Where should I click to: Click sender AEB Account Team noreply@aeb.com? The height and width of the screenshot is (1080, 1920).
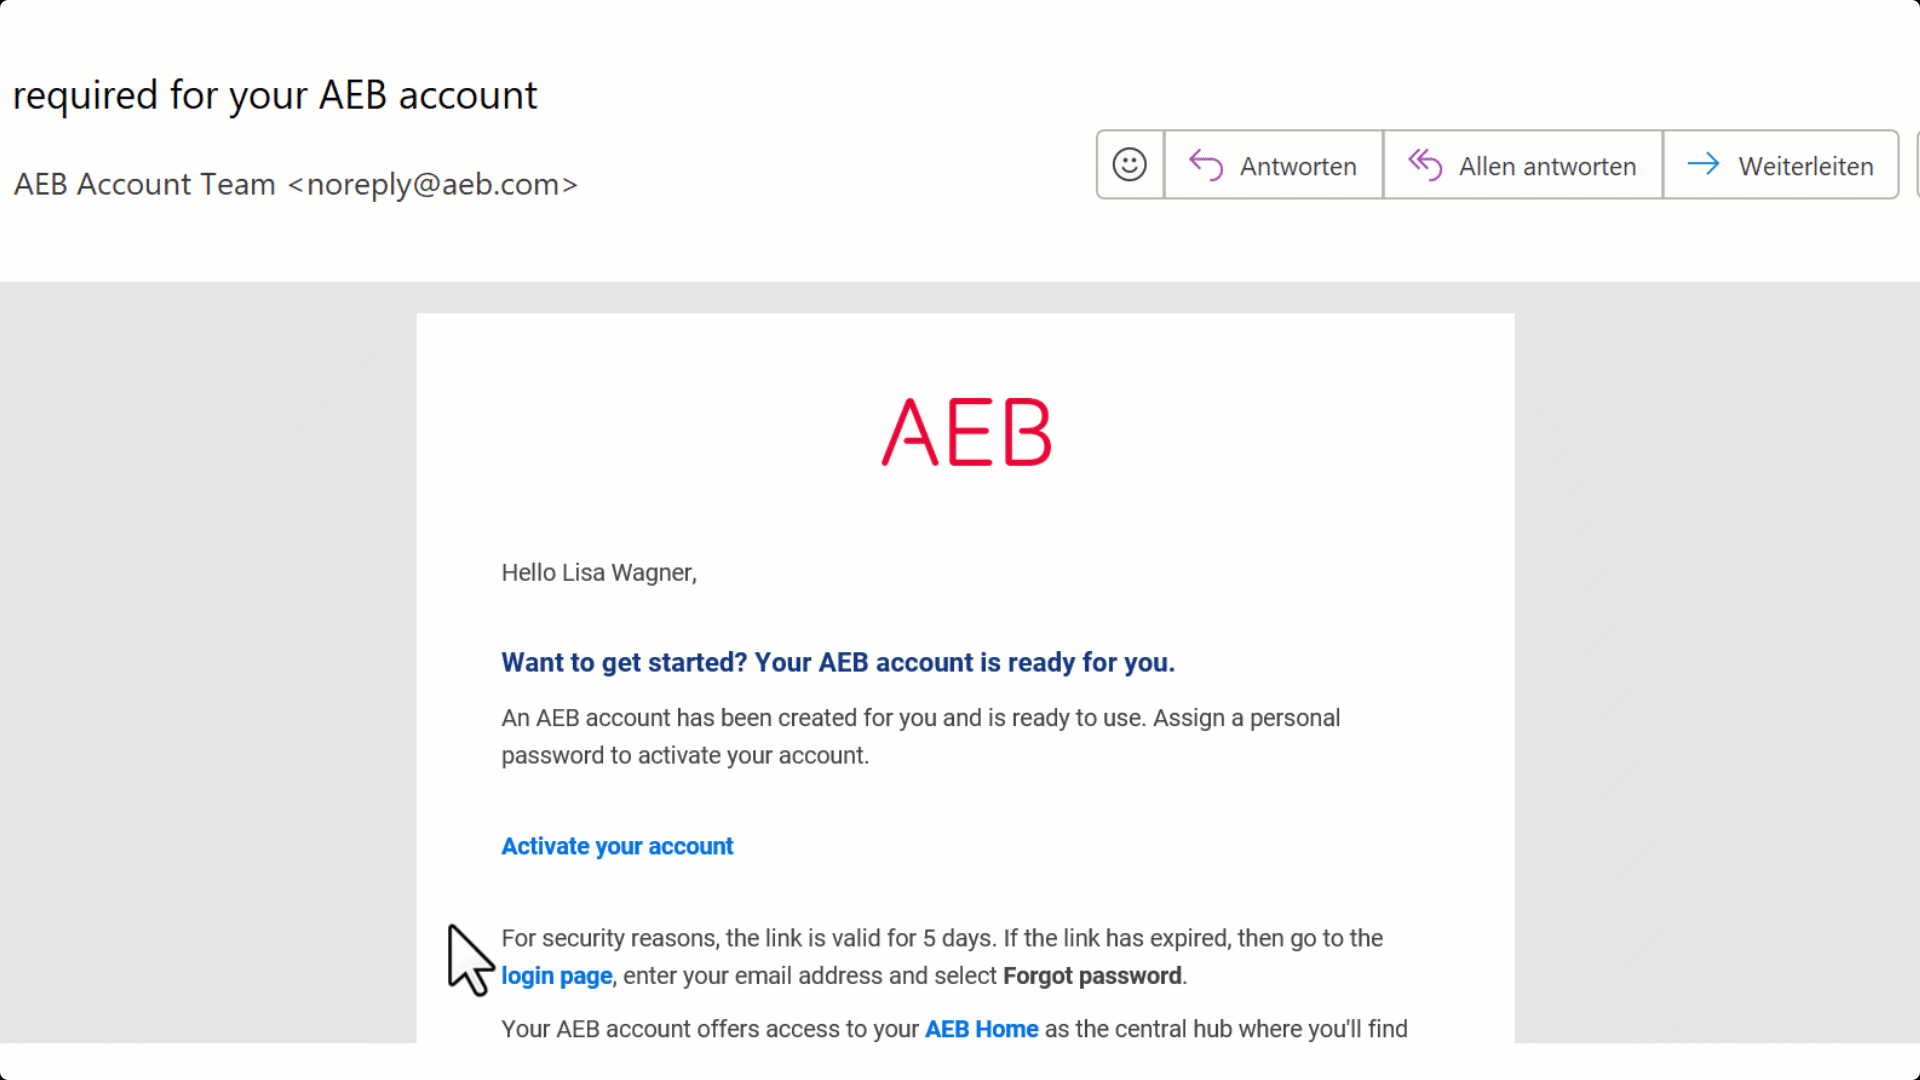pyautogui.click(x=296, y=184)
